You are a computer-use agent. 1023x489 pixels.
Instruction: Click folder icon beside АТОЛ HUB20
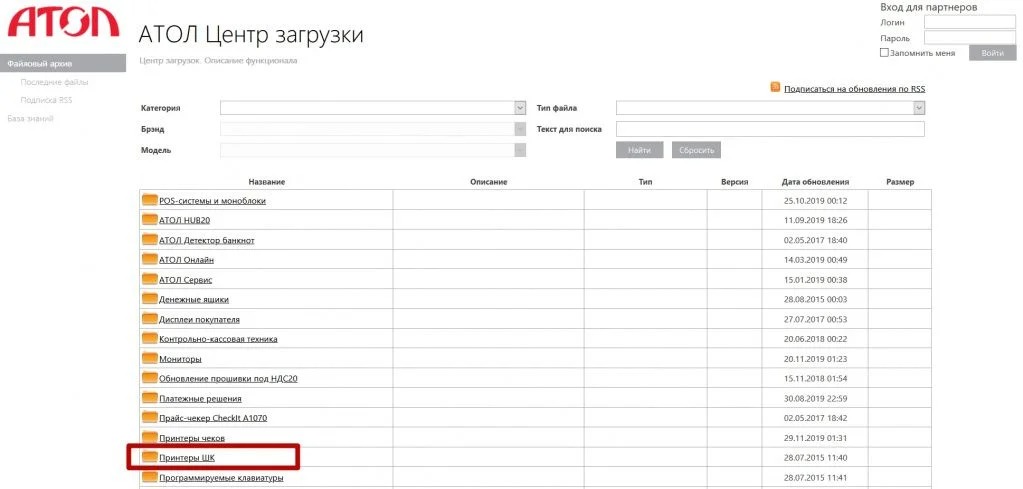(150, 220)
